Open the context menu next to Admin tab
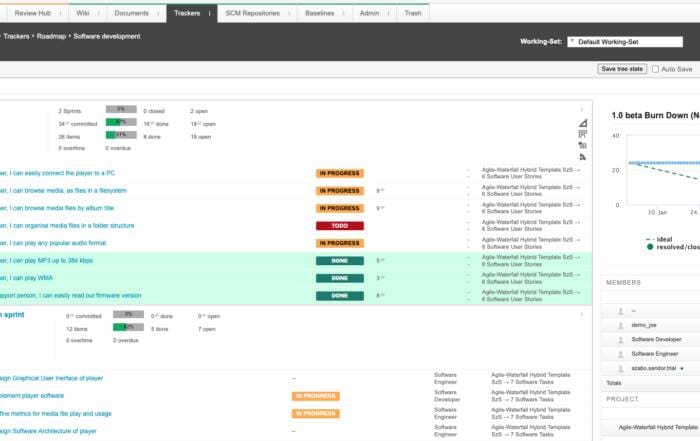This screenshot has height=441, width=700. [388, 13]
